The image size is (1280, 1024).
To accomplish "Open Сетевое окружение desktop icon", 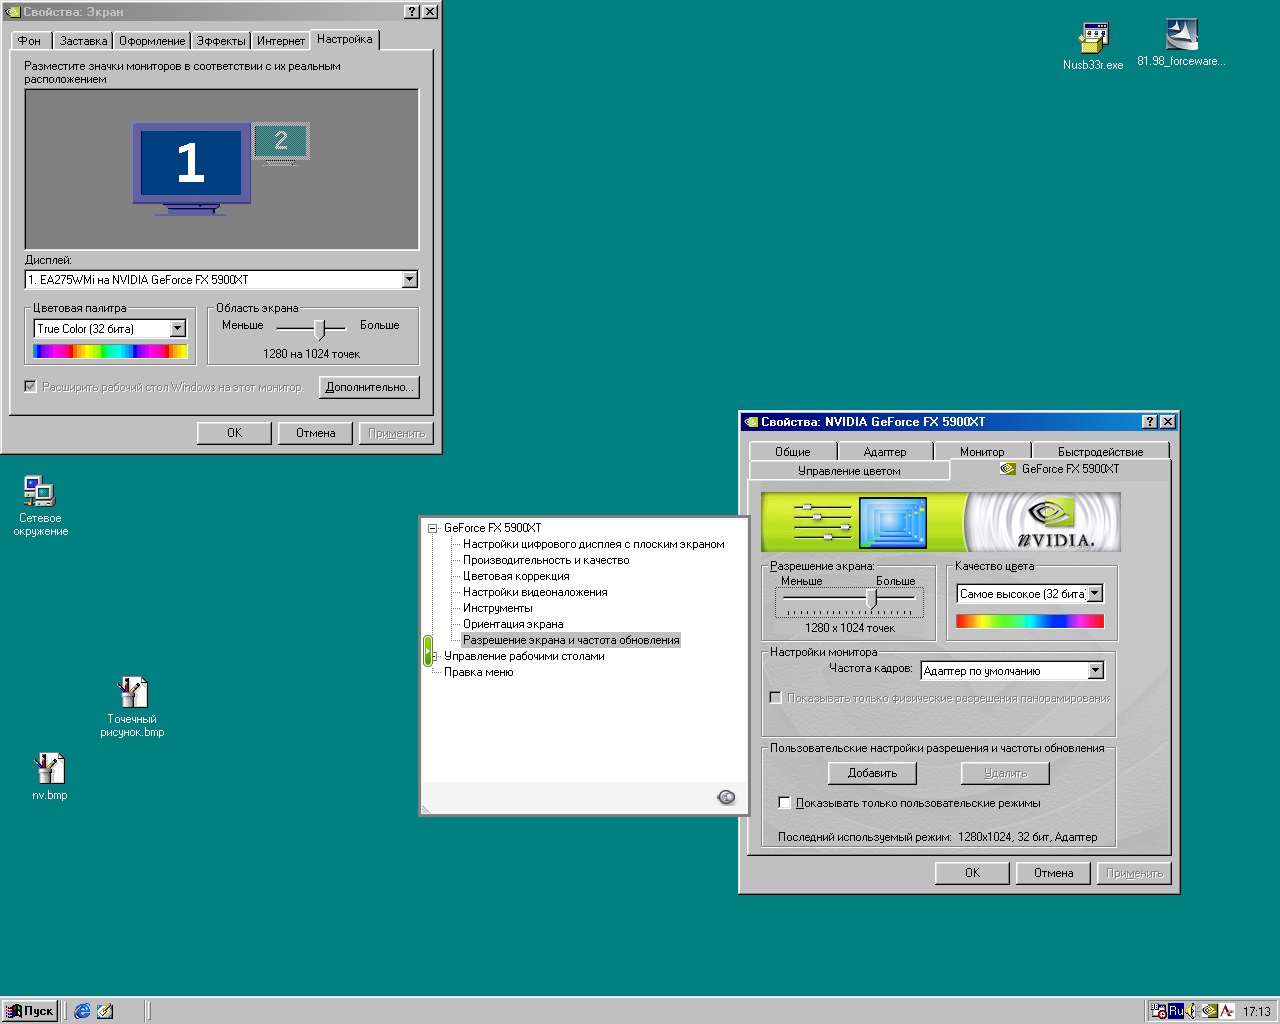I will coord(39,492).
